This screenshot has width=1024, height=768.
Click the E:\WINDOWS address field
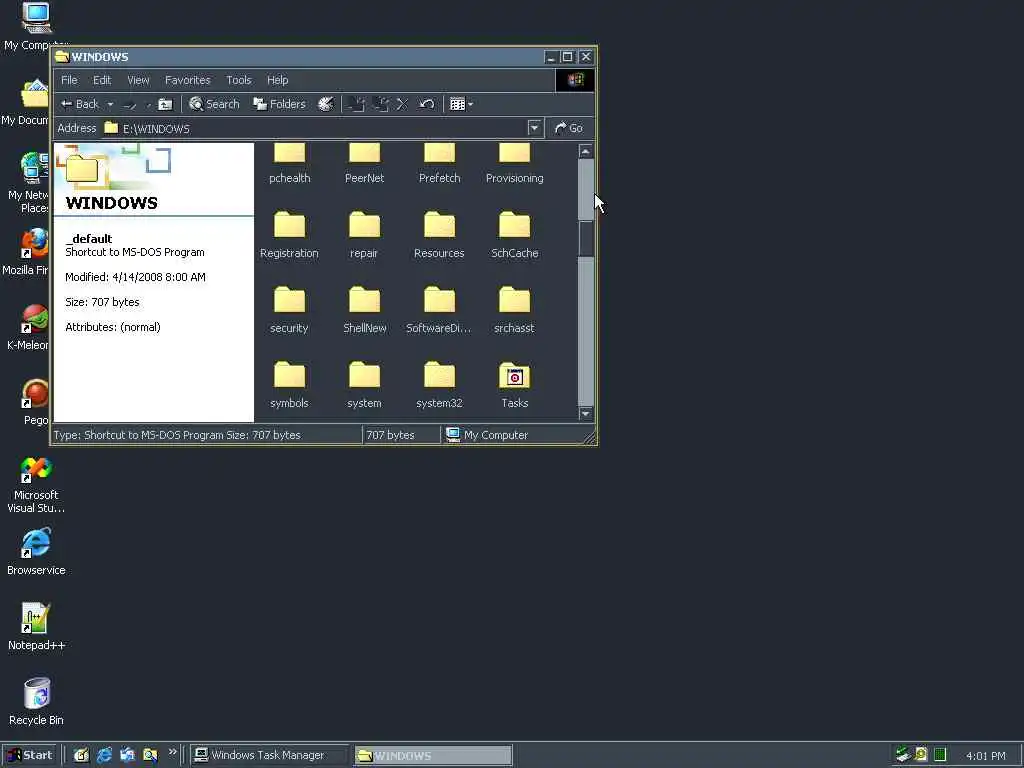pyautogui.click(x=315, y=128)
